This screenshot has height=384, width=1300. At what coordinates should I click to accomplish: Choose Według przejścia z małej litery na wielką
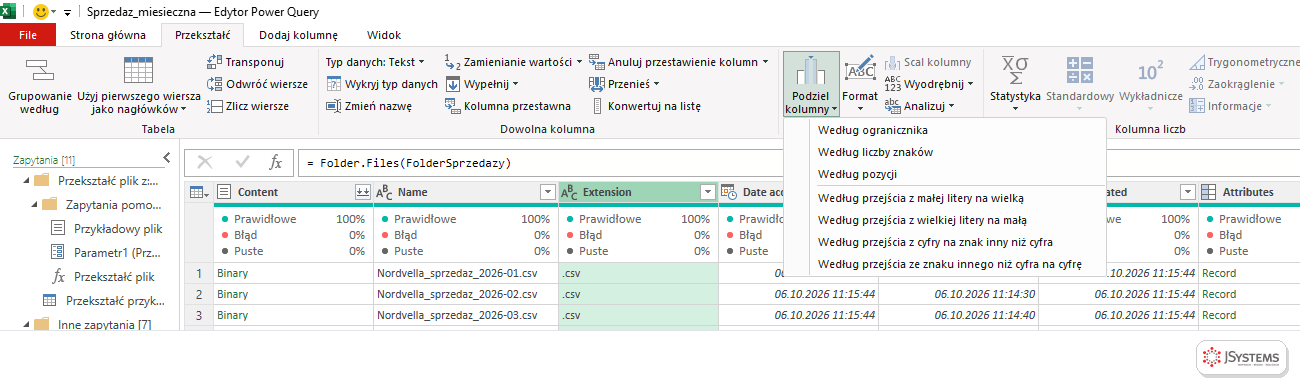(946, 198)
